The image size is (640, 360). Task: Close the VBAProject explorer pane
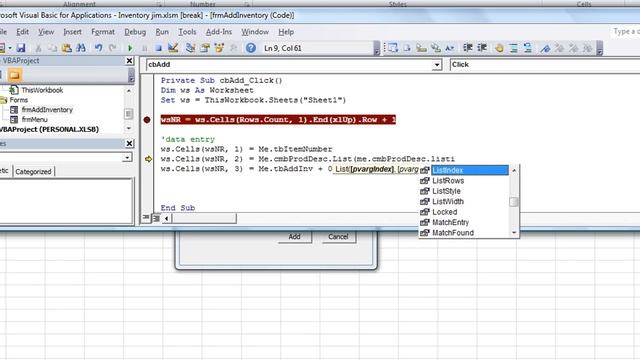point(129,61)
